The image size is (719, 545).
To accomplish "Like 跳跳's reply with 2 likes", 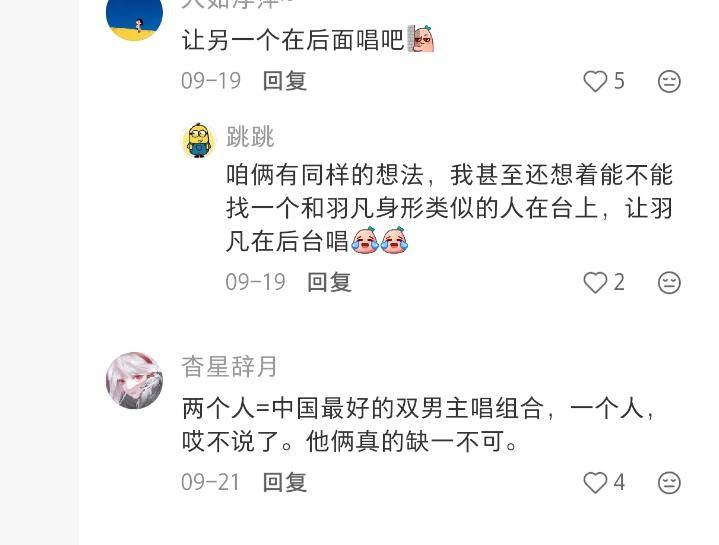I will pyautogui.click(x=595, y=282).
